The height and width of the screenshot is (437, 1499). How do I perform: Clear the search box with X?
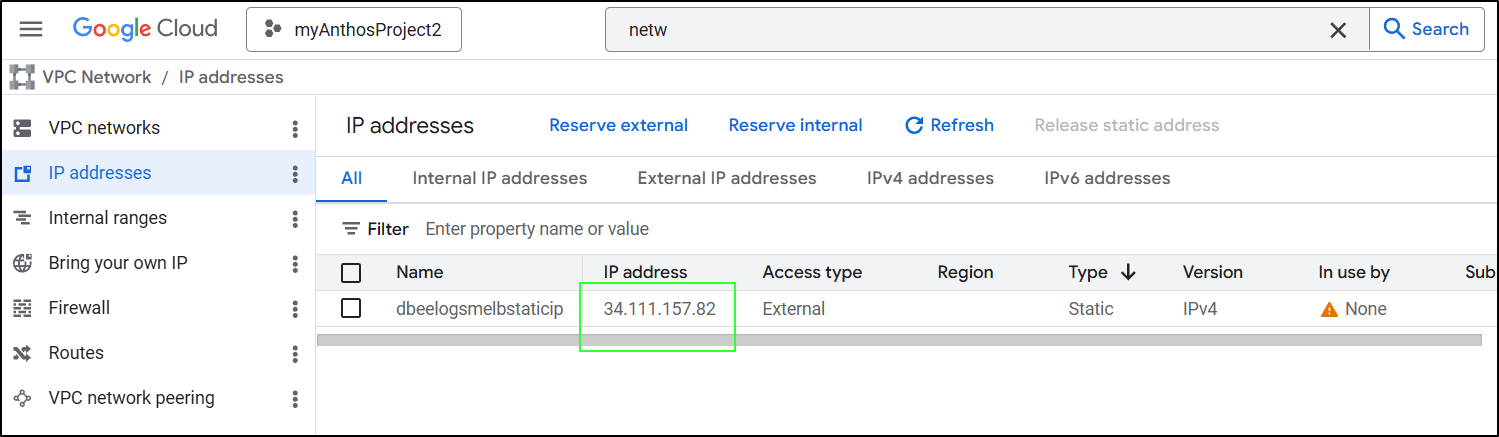pyautogui.click(x=1338, y=30)
